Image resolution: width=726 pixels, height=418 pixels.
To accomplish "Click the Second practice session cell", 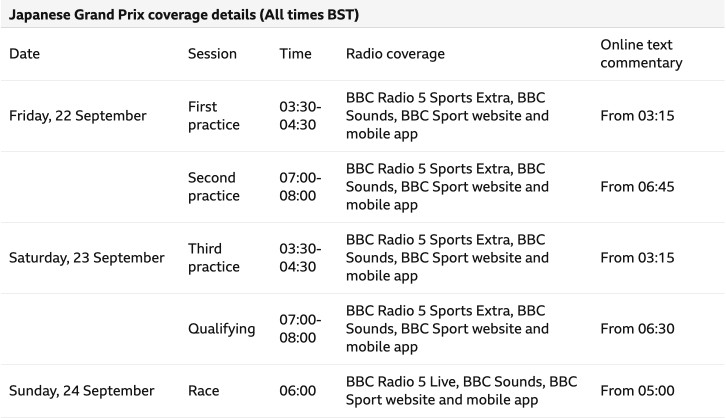I will [213, 187].
